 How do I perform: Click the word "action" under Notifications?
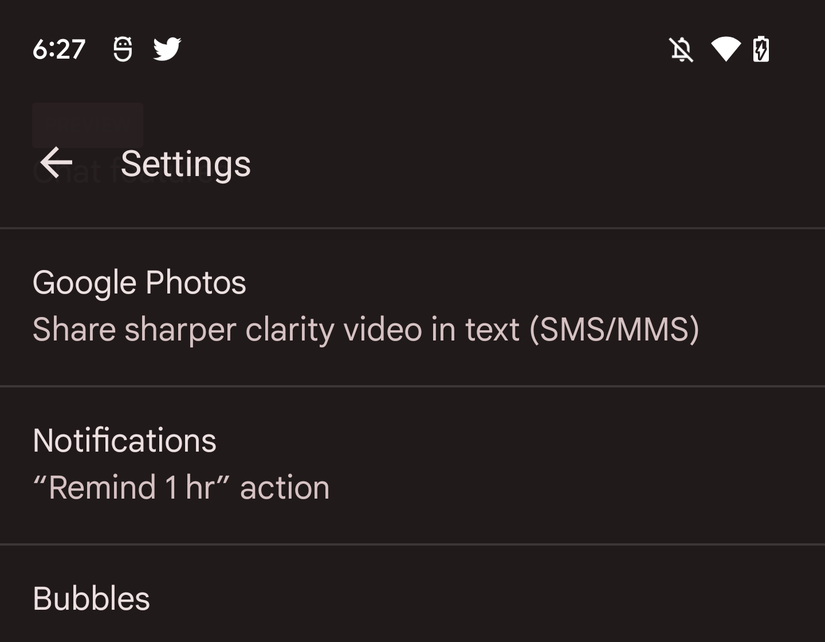285,488
